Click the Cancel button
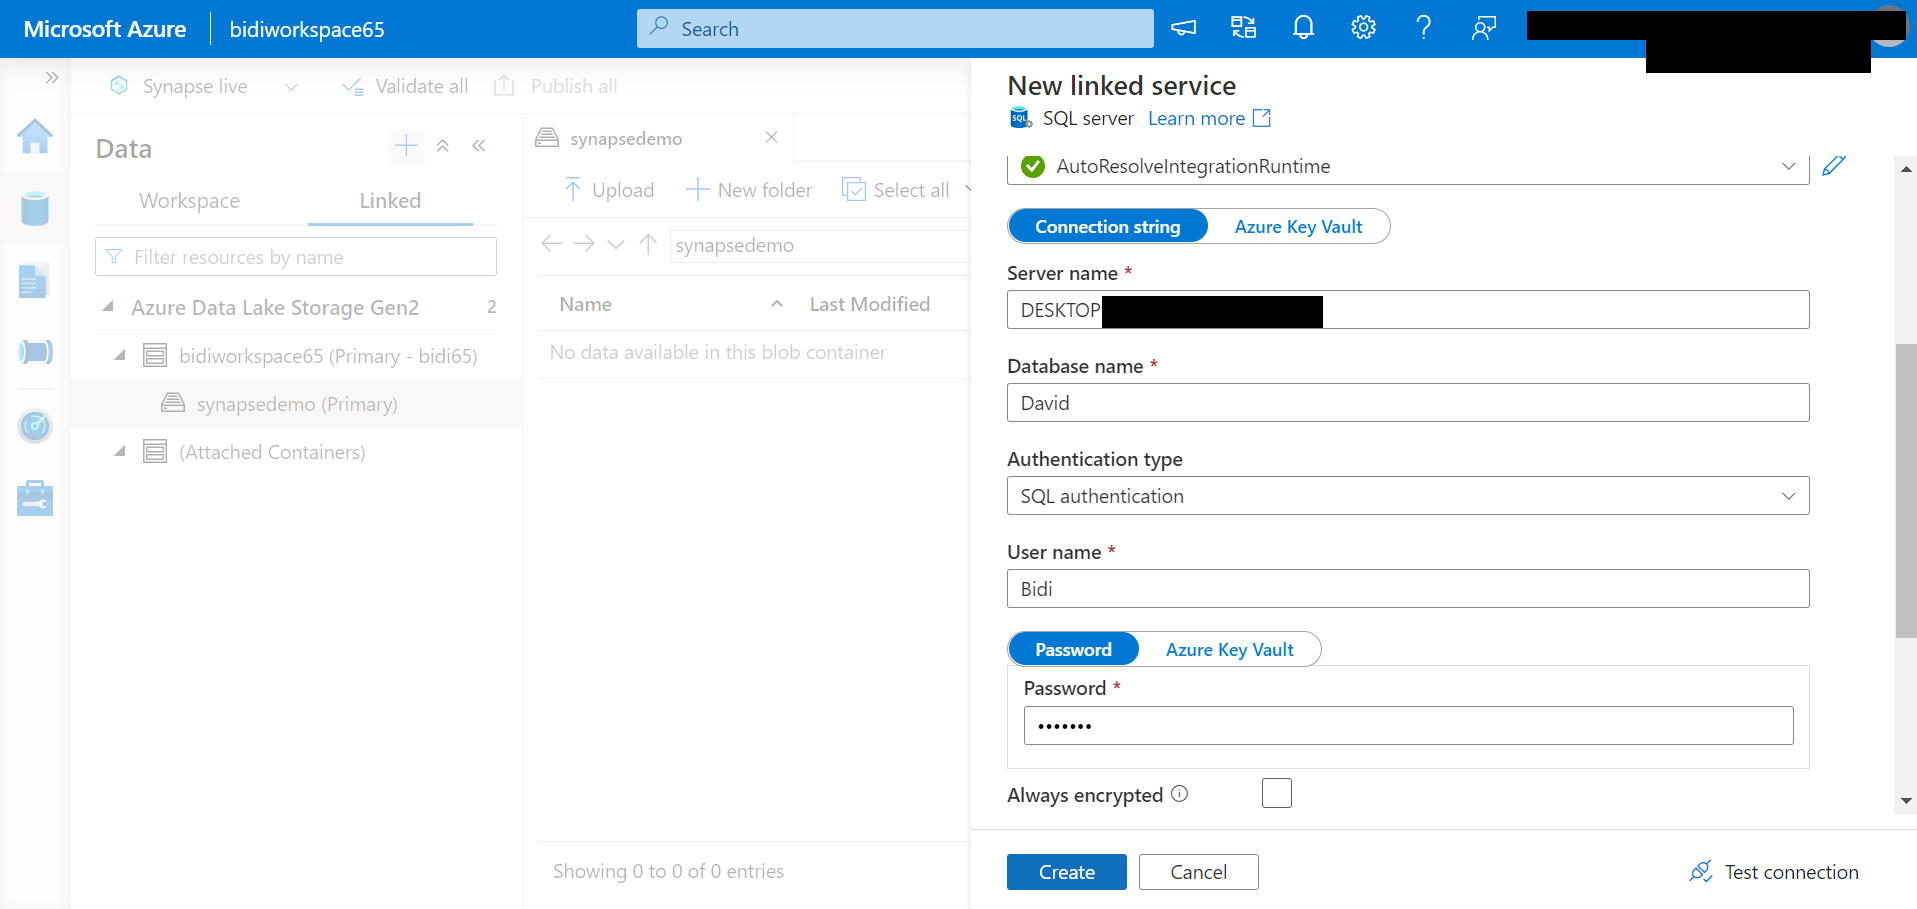The height and width of the screenshot is (909, 1917). click(1198, 872)
